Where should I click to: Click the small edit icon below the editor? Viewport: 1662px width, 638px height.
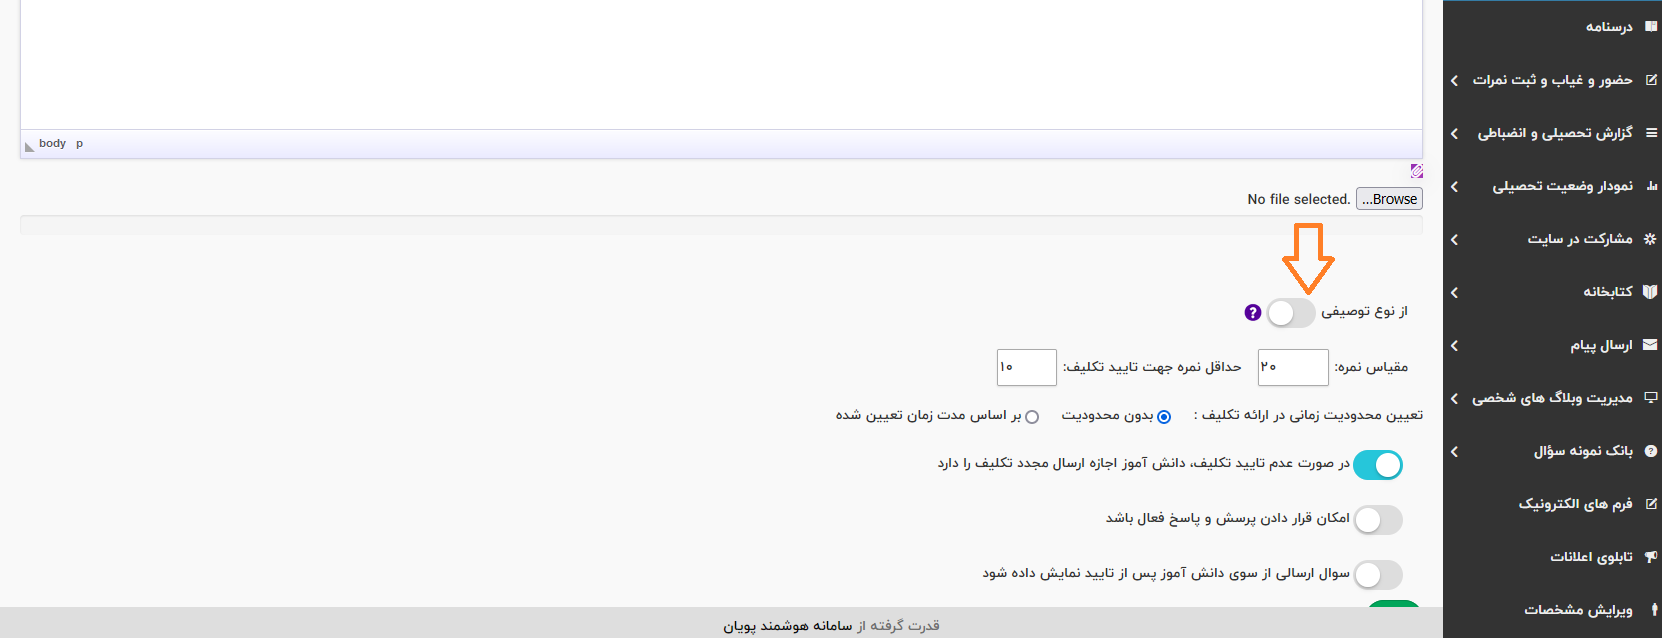click(x=1416, y=171)
